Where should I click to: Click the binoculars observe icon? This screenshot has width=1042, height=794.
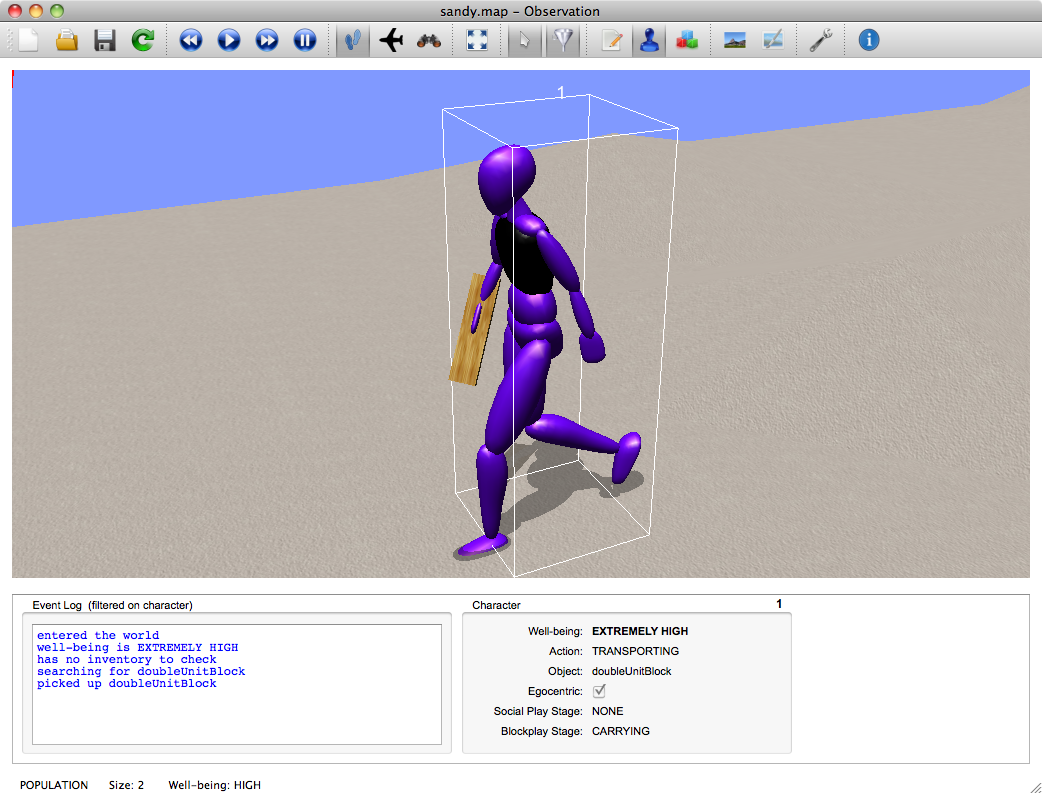click(429, 41)
